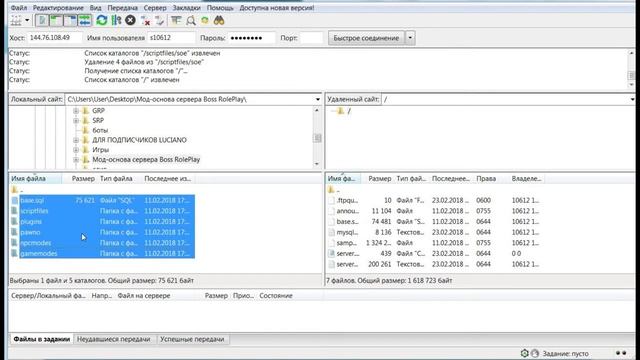Sort remote list by Владеле... column

526,178
